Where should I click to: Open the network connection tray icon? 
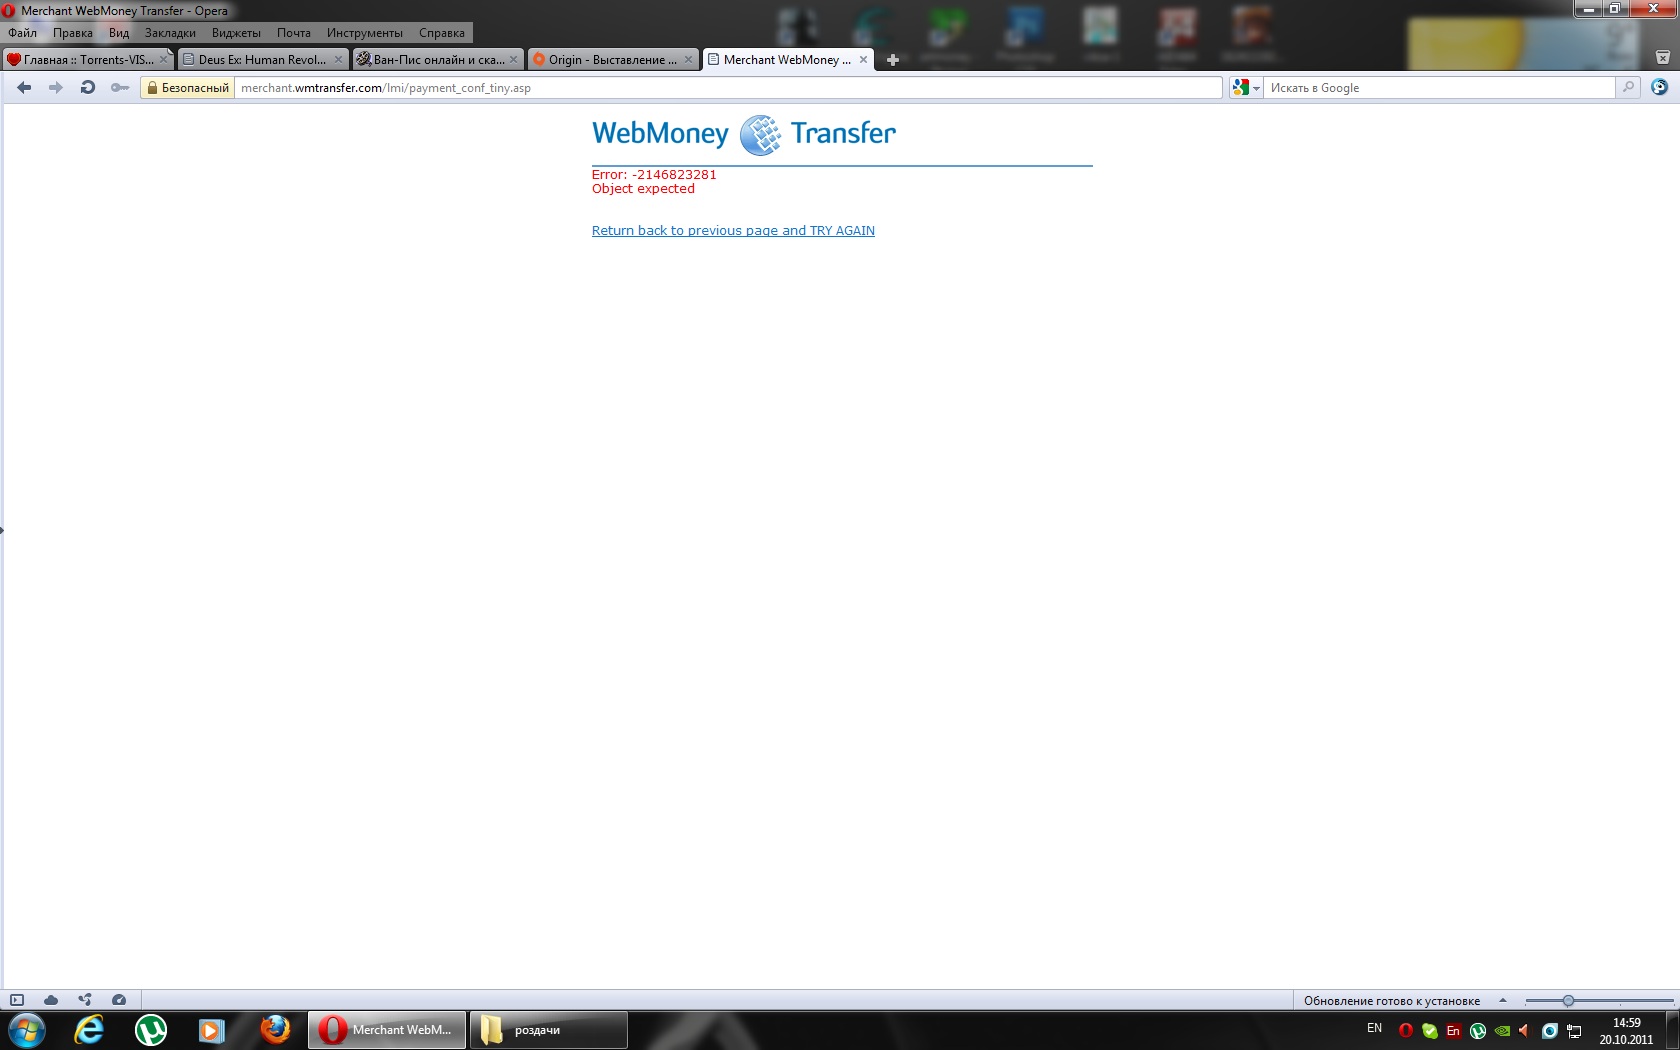click(x=1574, y=1031)
